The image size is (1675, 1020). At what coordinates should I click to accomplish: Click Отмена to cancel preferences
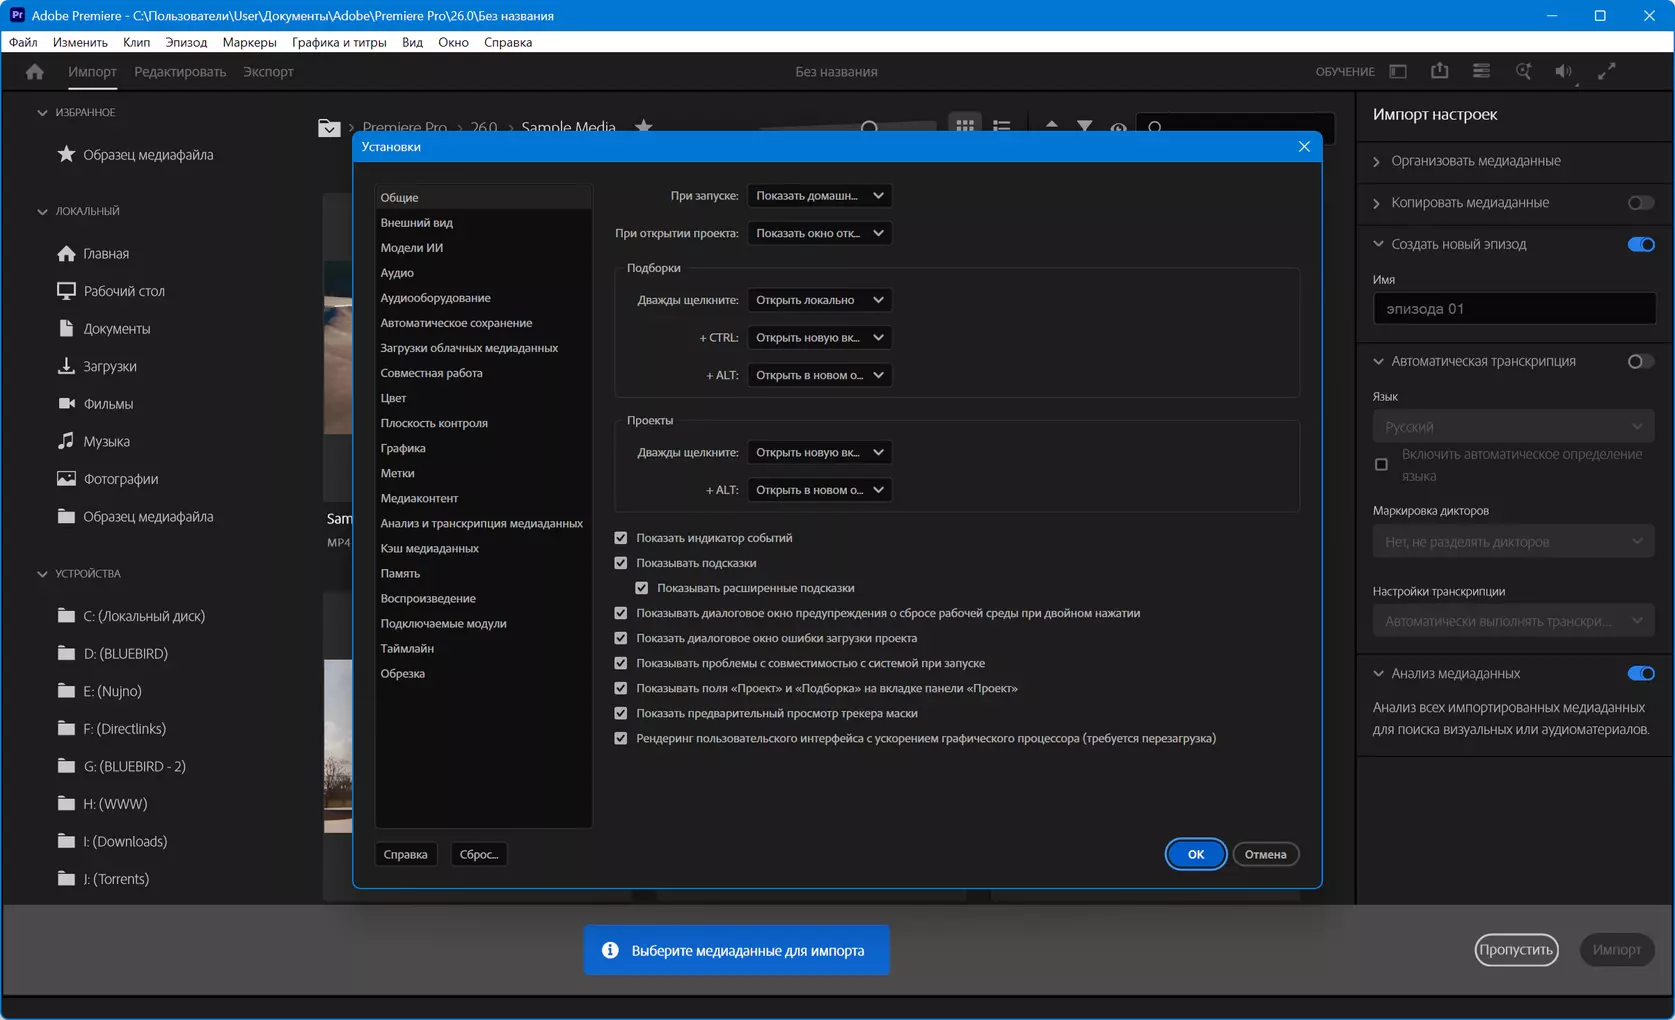1265,854
